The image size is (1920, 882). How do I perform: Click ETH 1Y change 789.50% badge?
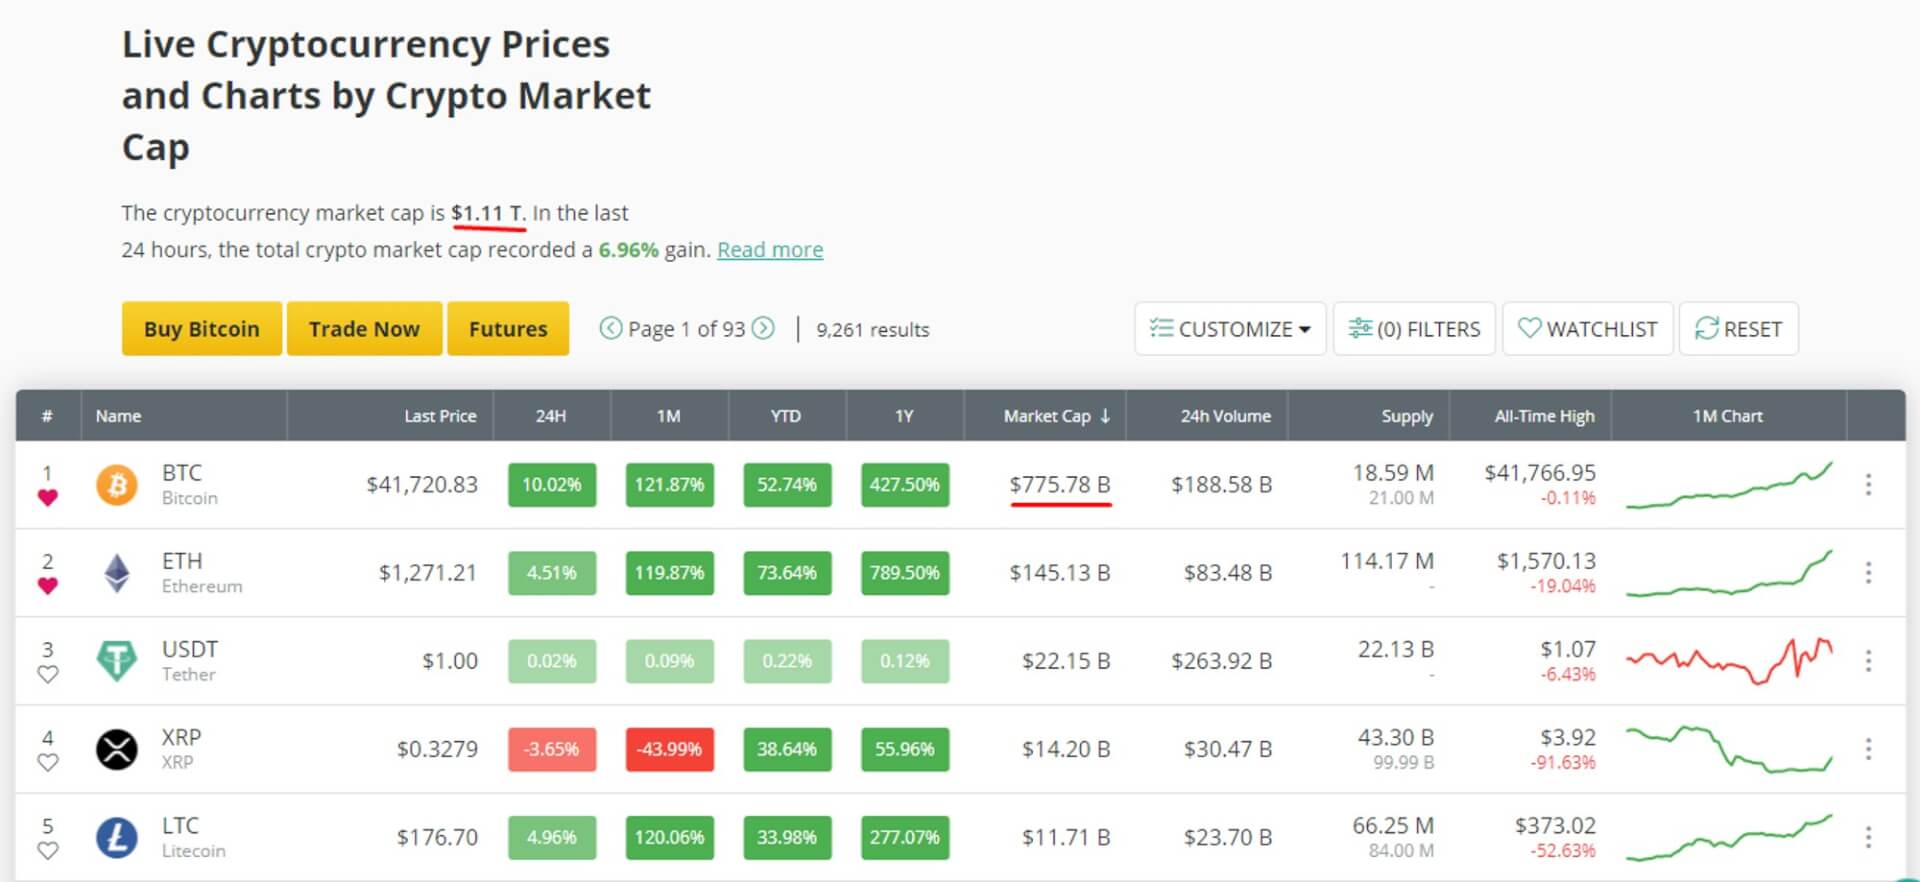pos(905,573)
